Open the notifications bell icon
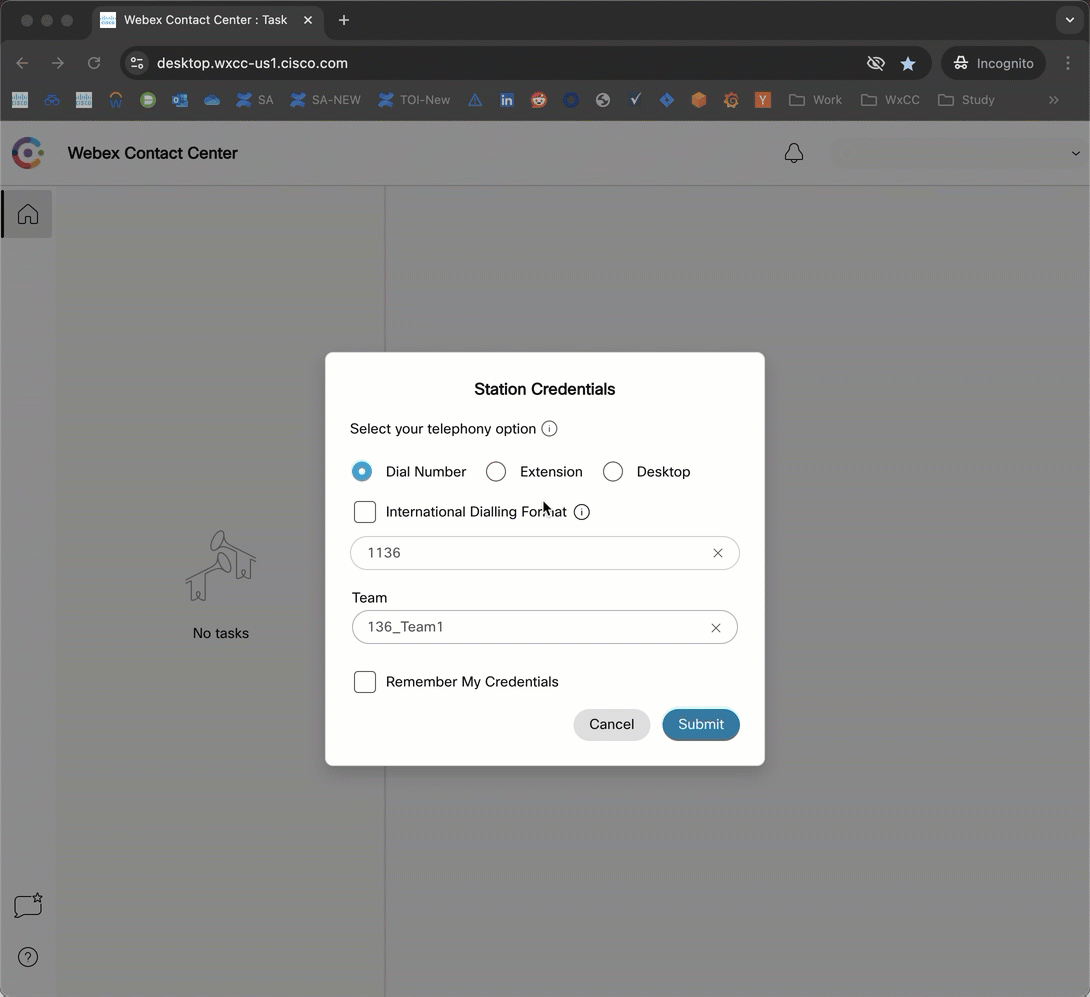 tap(794, 153)
